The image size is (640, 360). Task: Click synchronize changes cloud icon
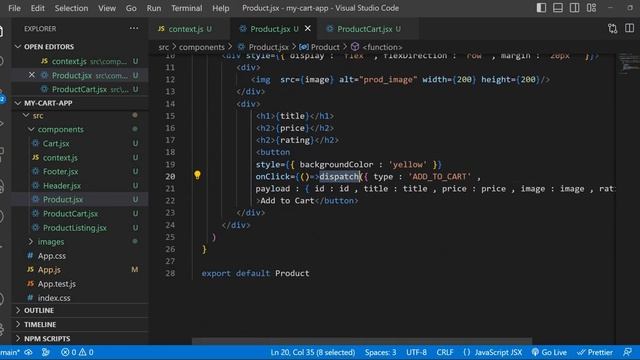point(29,352)
